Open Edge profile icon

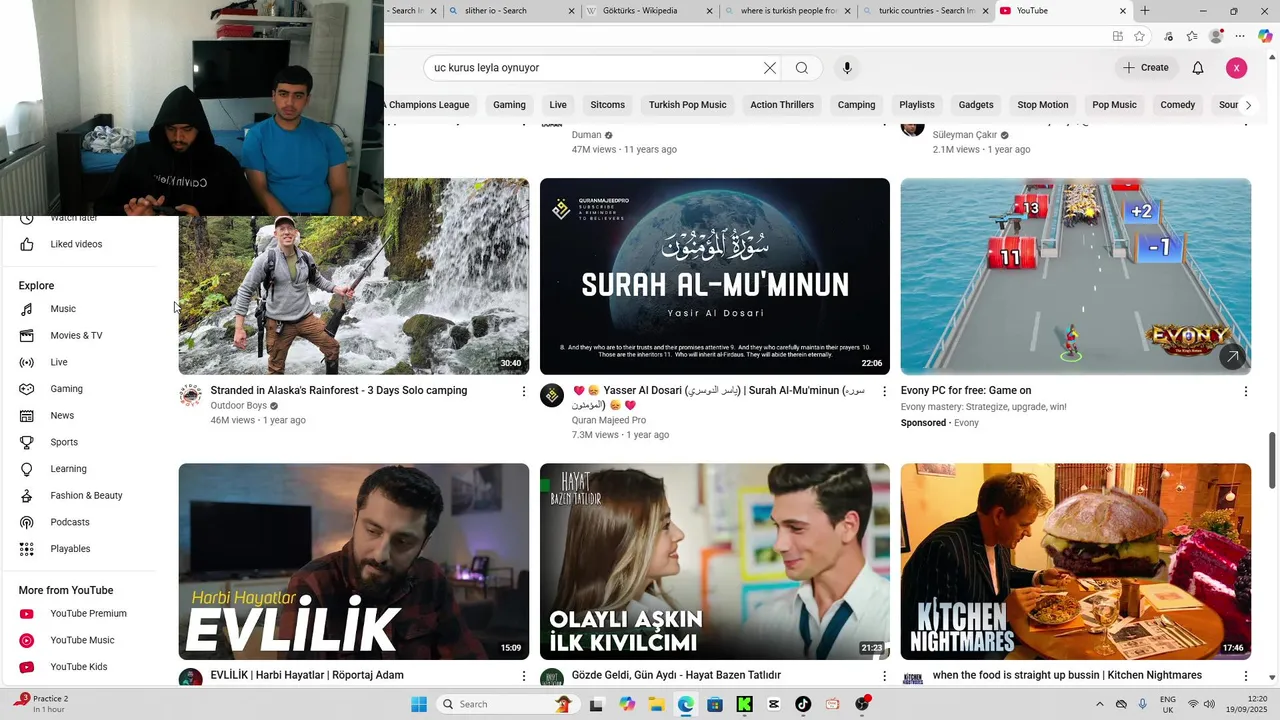[1216, 36]
